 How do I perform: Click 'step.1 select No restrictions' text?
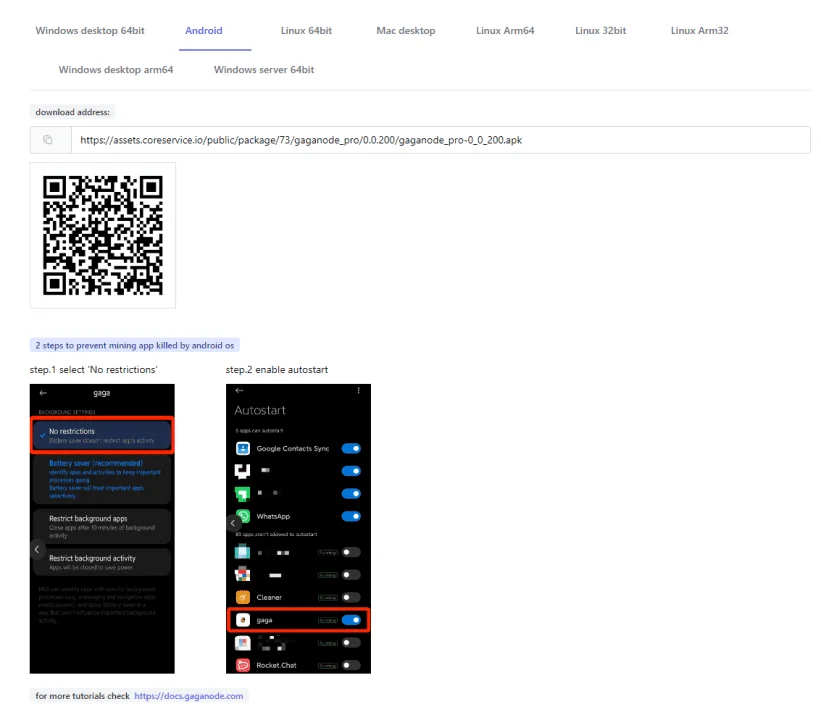click(x=93, y=370)
